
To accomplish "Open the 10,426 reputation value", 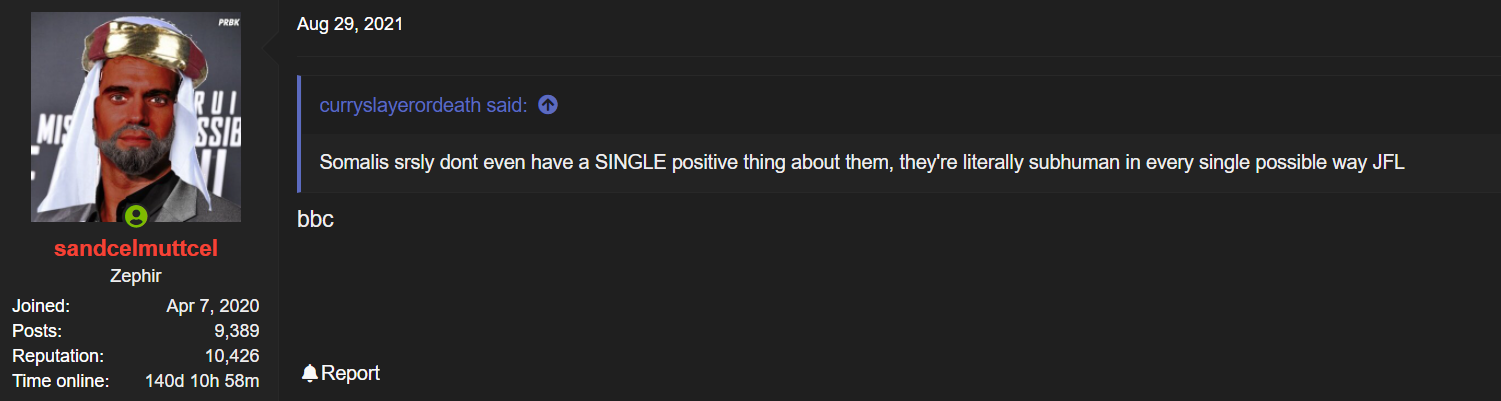I will tap(233, 356).
